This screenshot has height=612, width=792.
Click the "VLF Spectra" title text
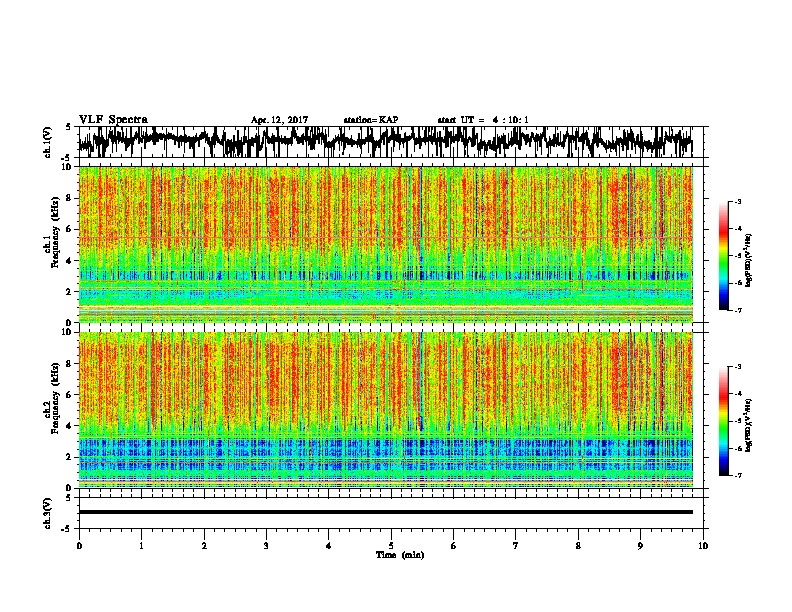click(x=113, y=120)
